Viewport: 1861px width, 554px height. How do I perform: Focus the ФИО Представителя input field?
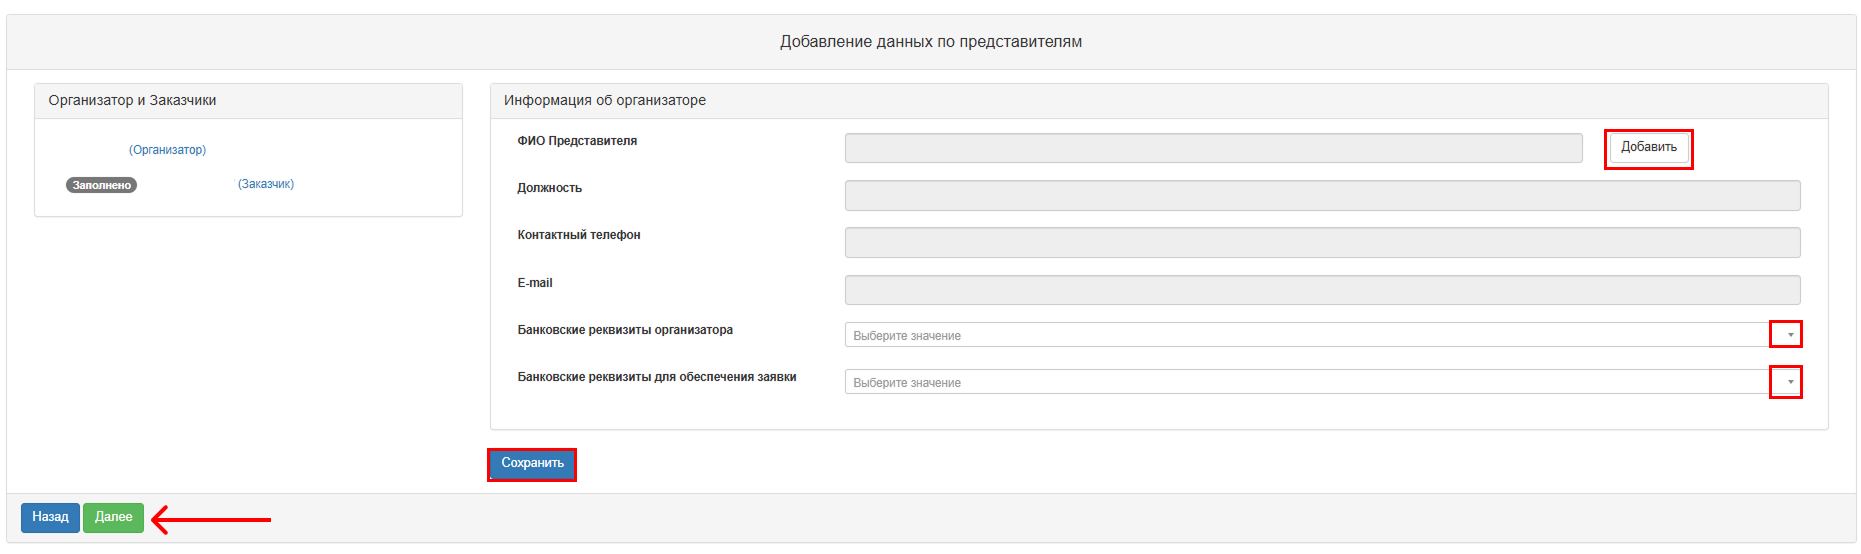[1213, 148]
